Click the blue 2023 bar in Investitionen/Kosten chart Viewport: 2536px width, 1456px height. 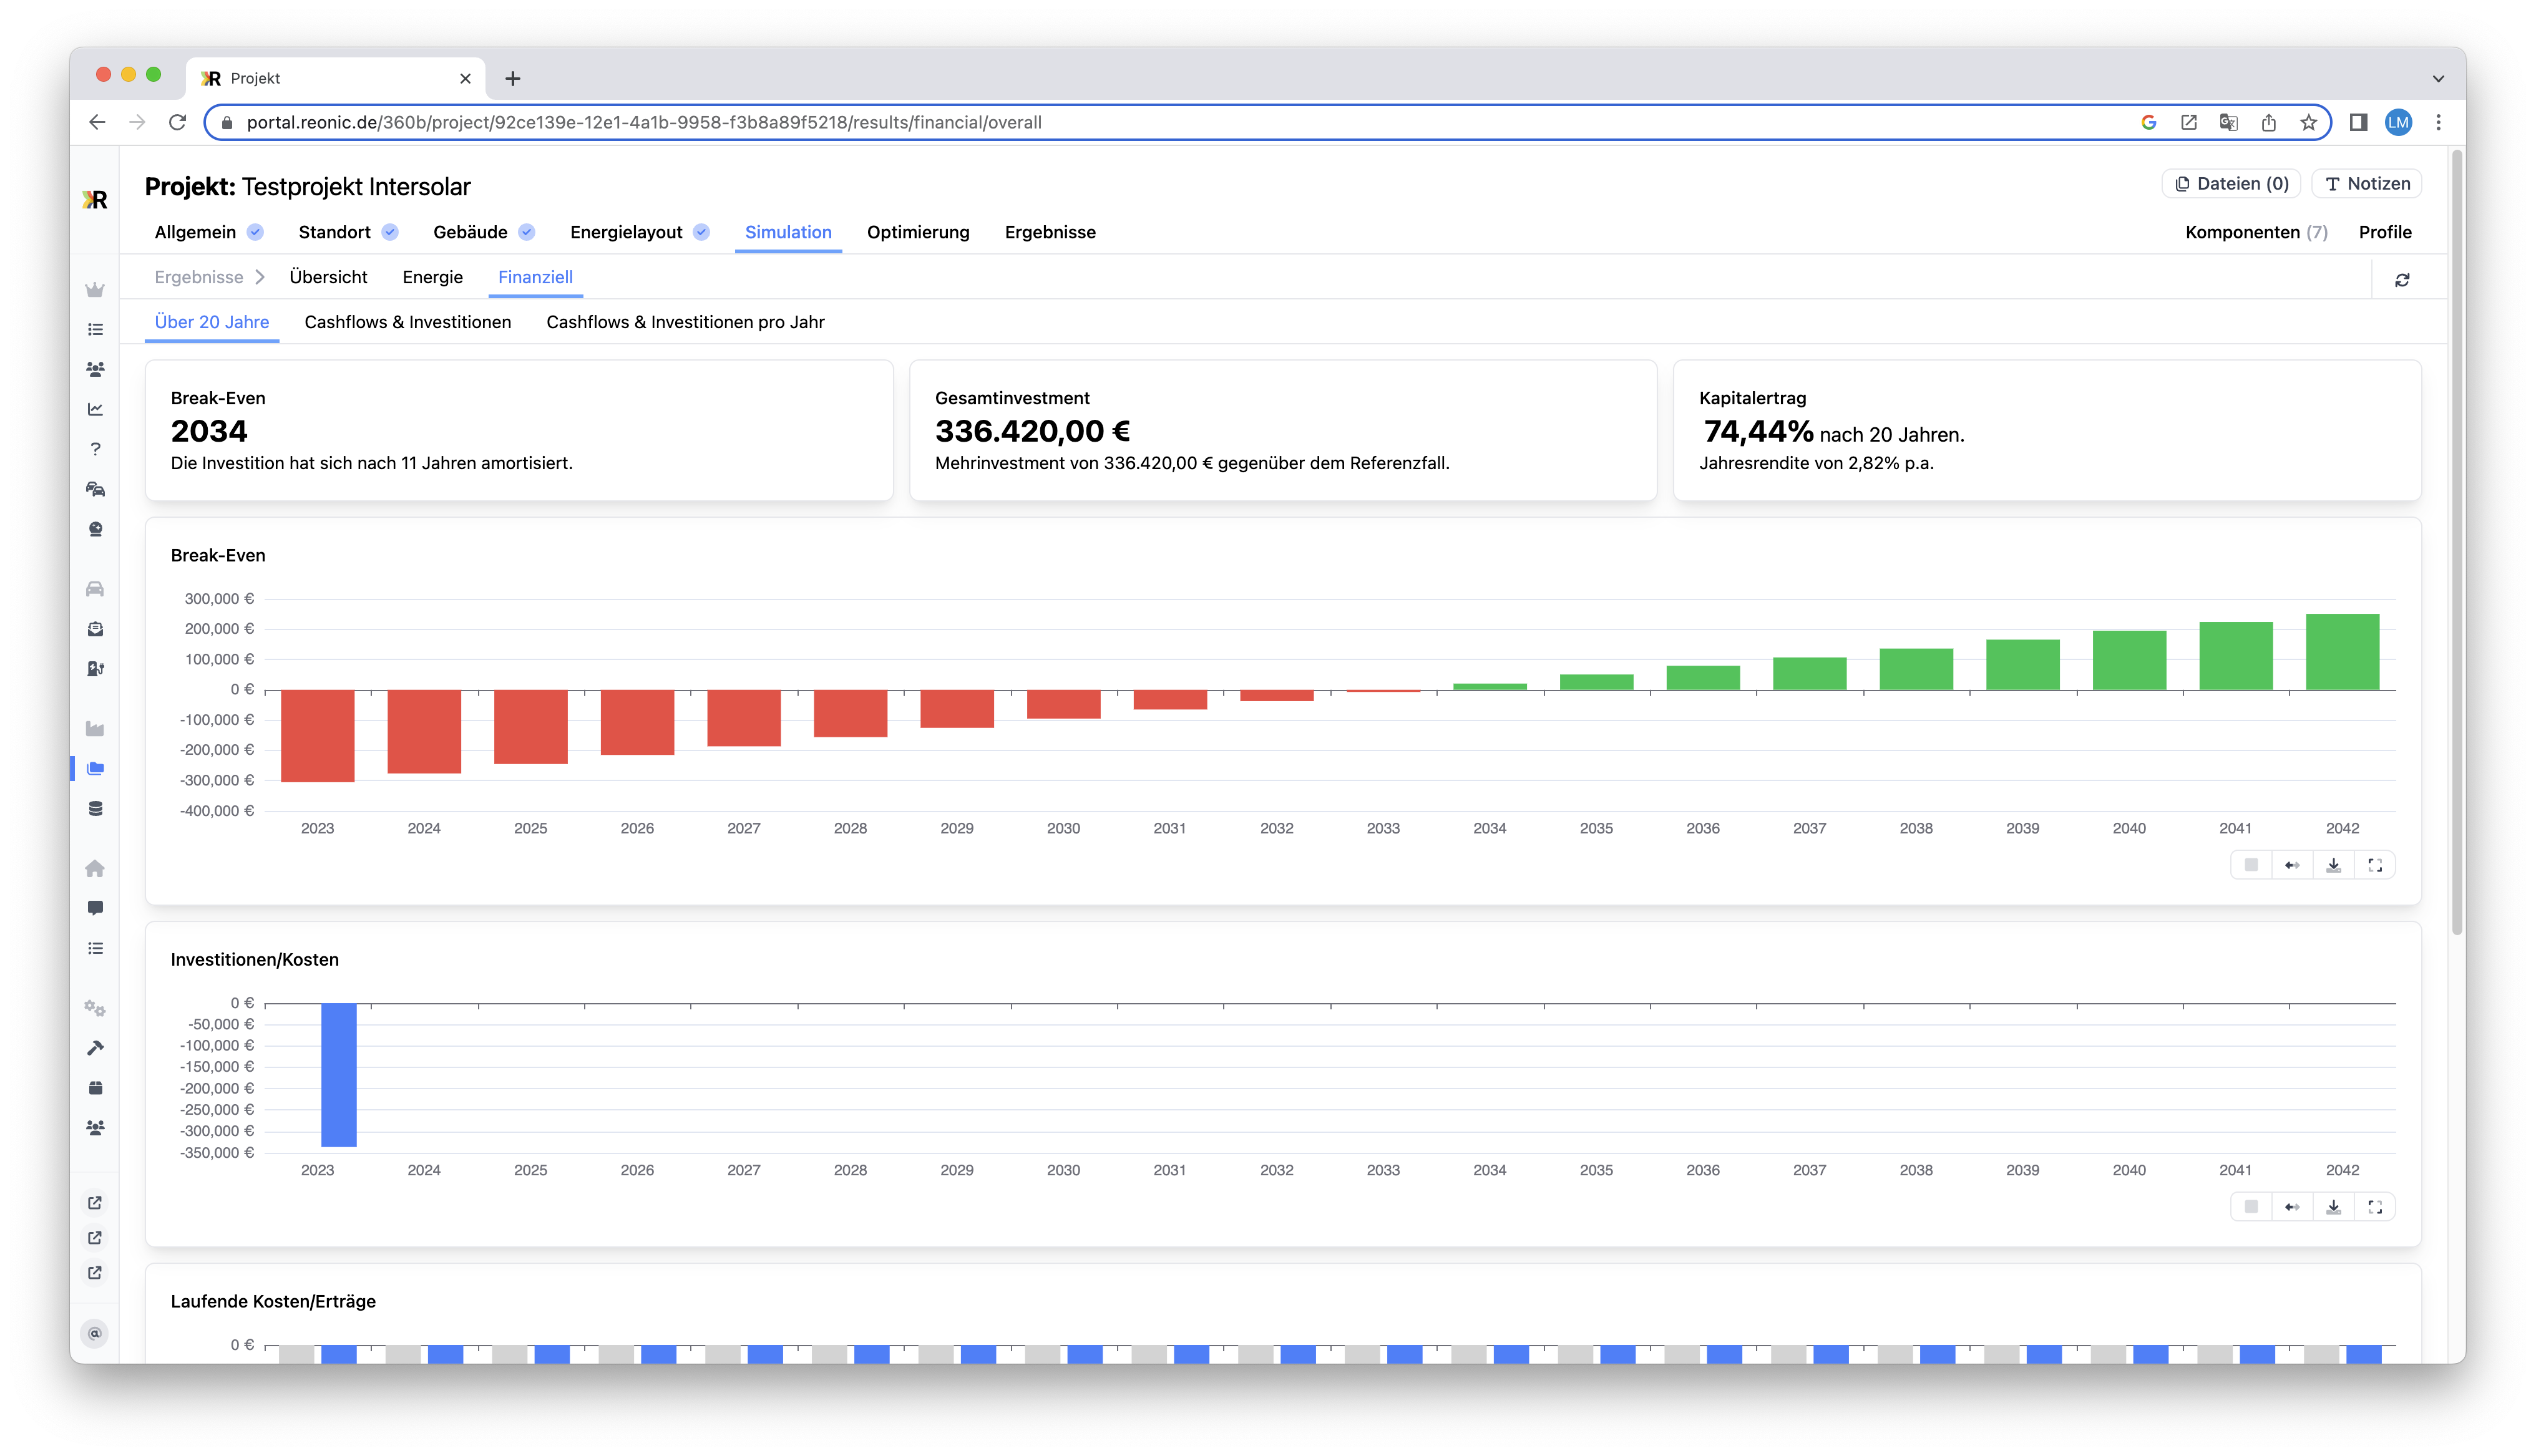click(x=338, y=1075)
